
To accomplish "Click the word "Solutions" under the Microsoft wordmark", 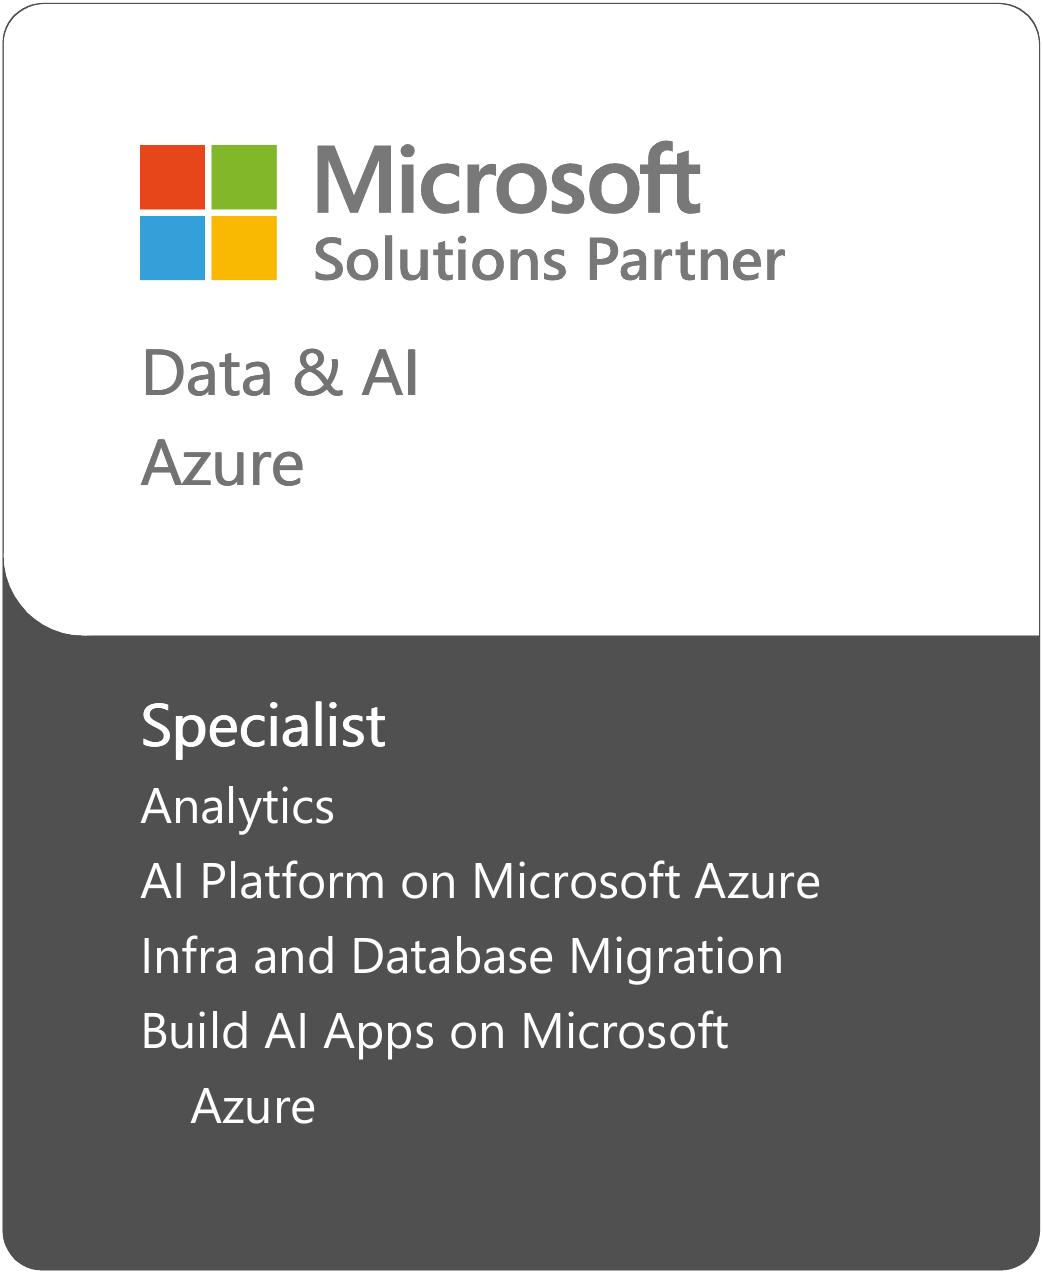I will click(441, 260).
